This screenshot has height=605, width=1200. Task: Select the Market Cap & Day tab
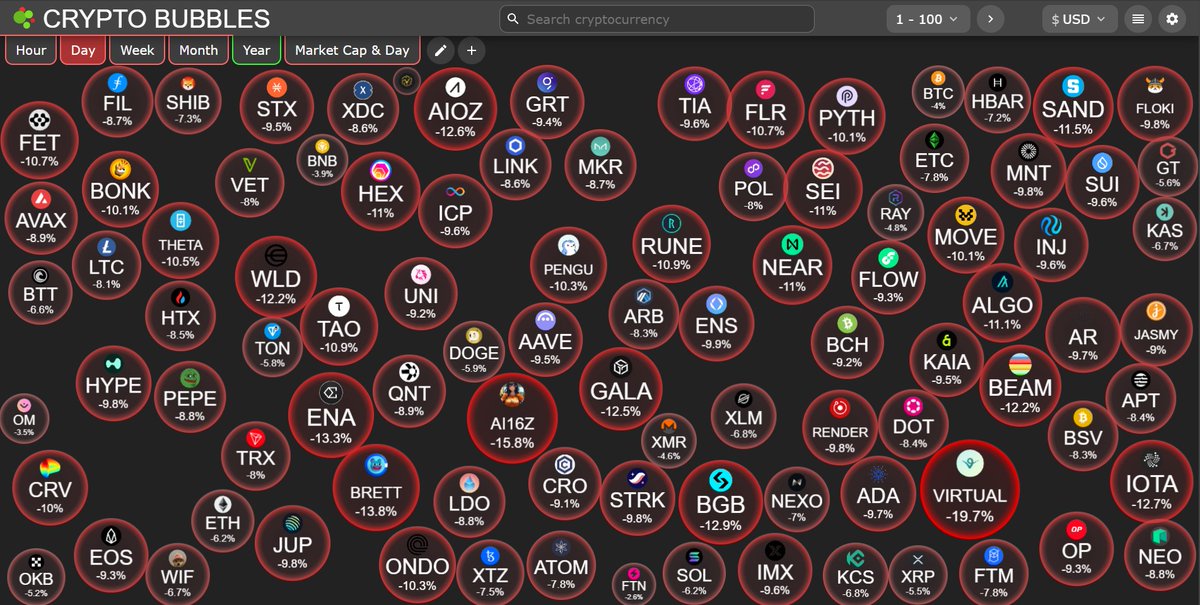click(x=352, y=50)
